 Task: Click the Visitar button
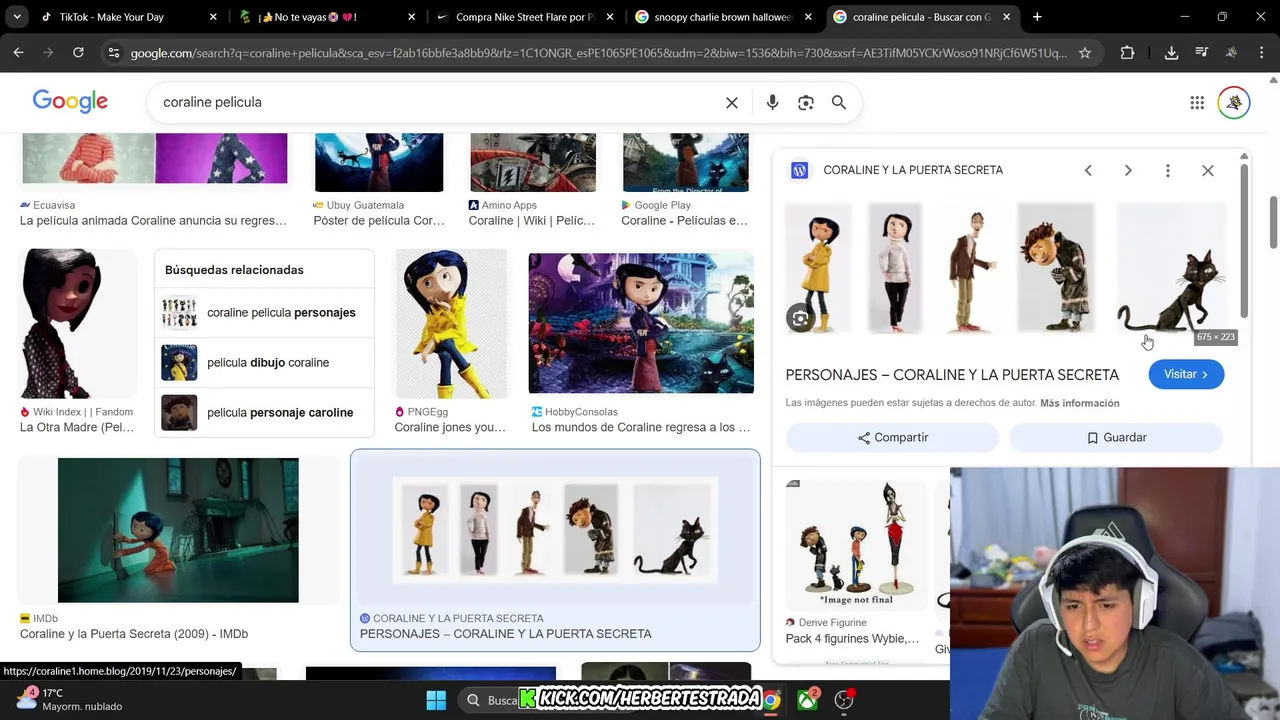(x=1186, y=374)
